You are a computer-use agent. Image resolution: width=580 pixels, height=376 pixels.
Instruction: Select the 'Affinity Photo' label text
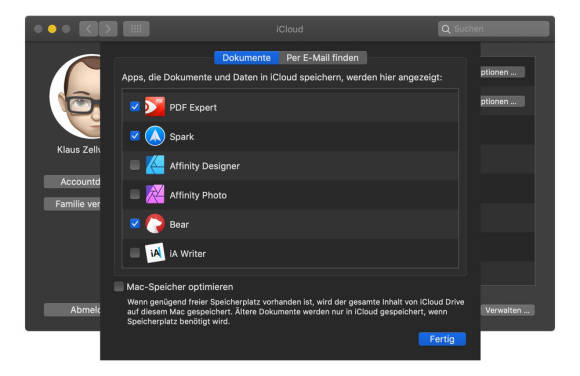point(198,195)
